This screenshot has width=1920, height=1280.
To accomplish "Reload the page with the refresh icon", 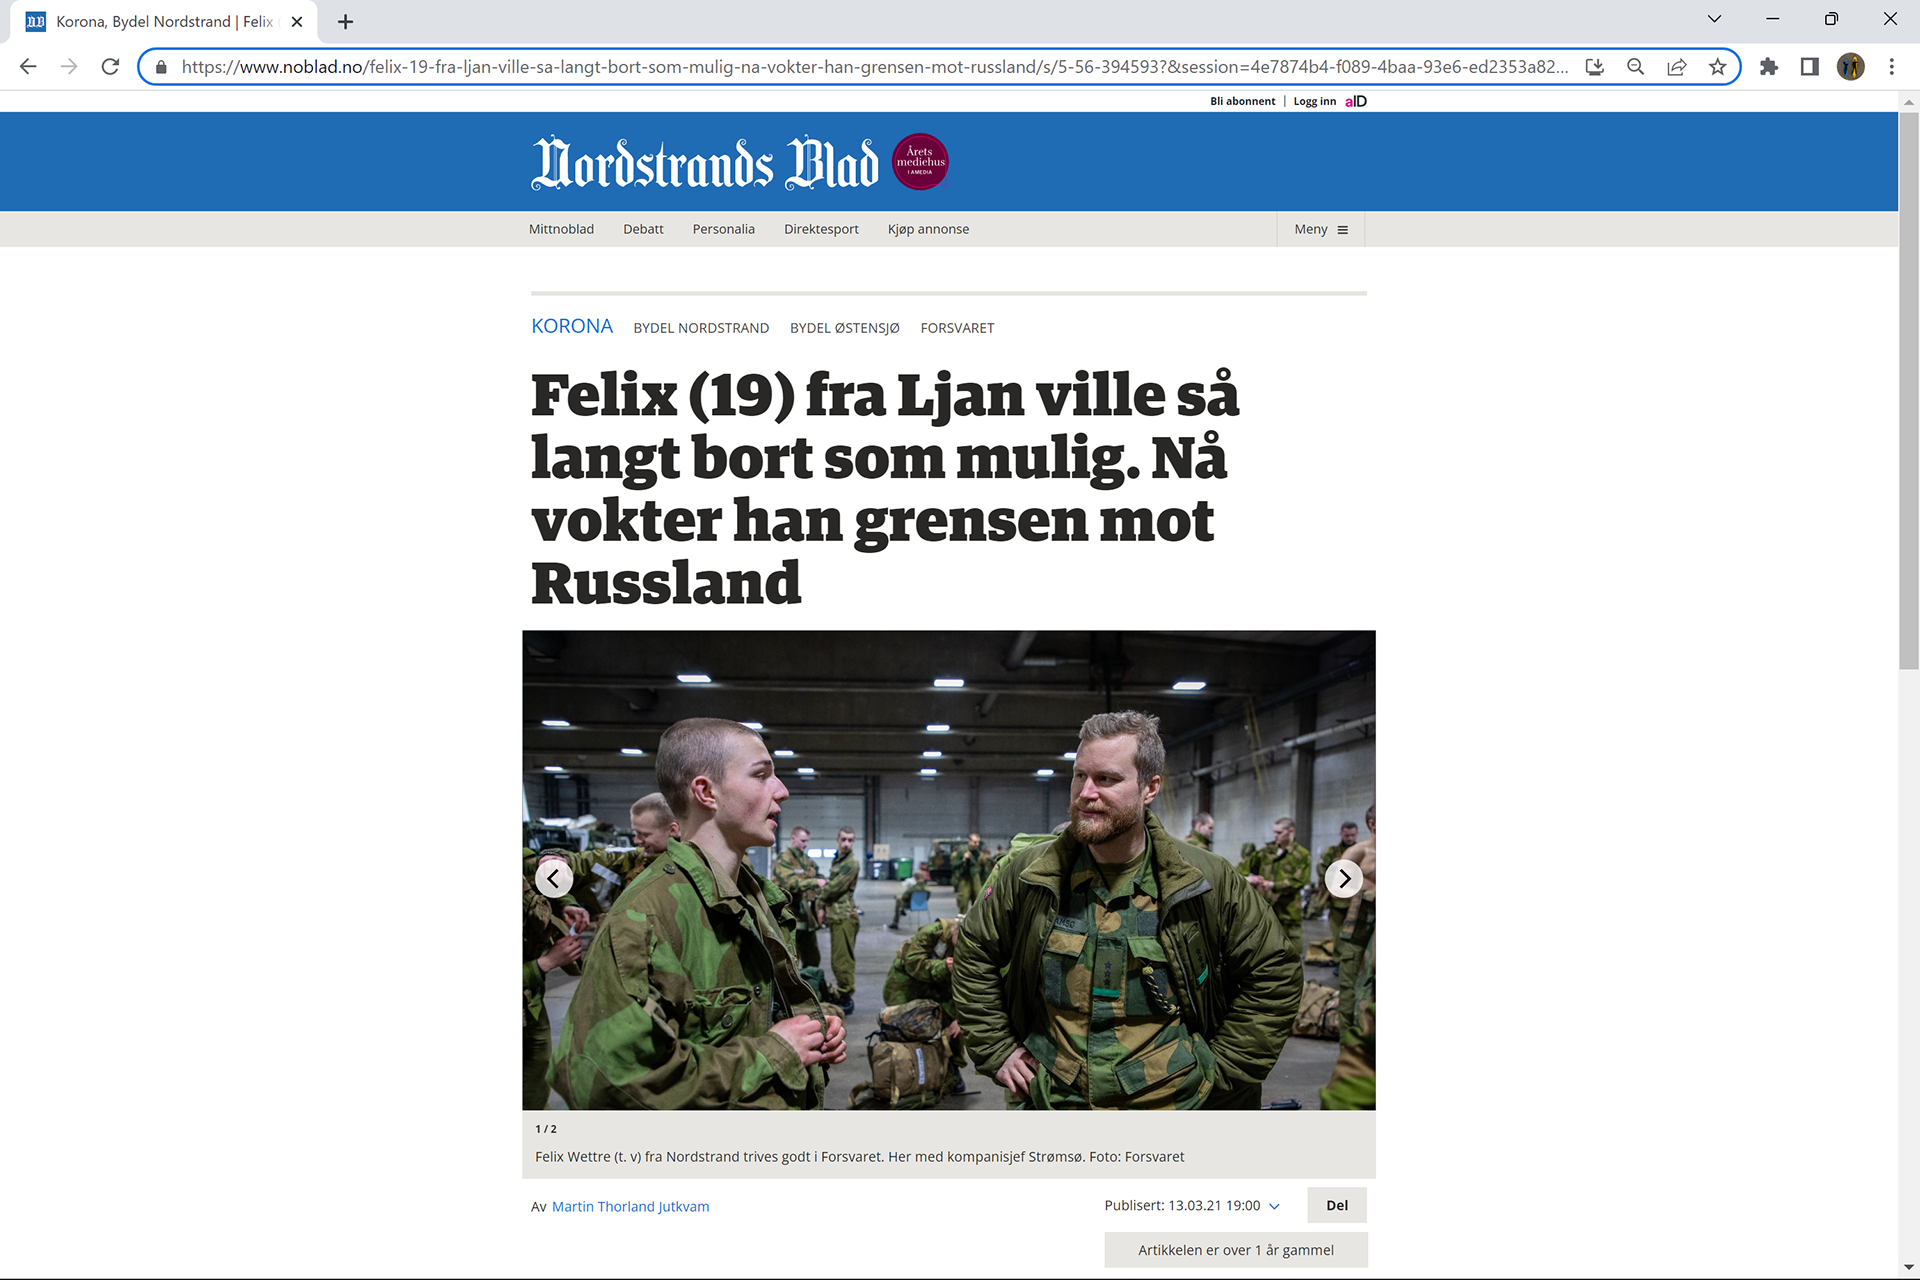I will [x=110, y=67].
